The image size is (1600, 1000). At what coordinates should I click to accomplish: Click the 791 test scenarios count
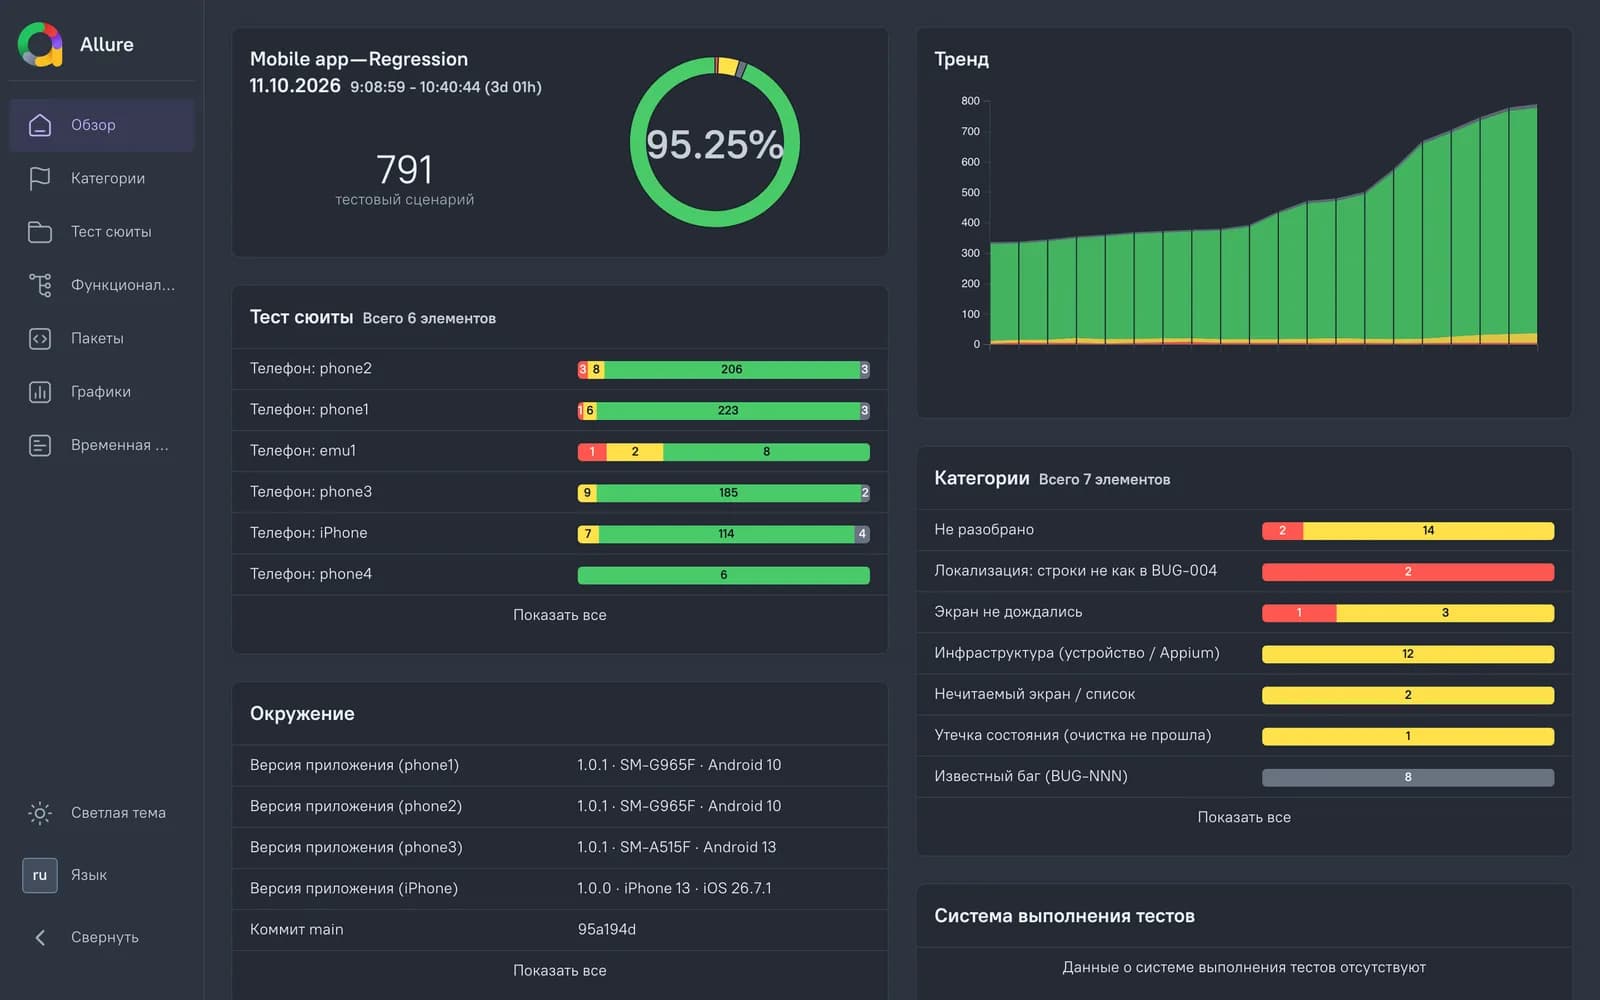coord(404,169)
